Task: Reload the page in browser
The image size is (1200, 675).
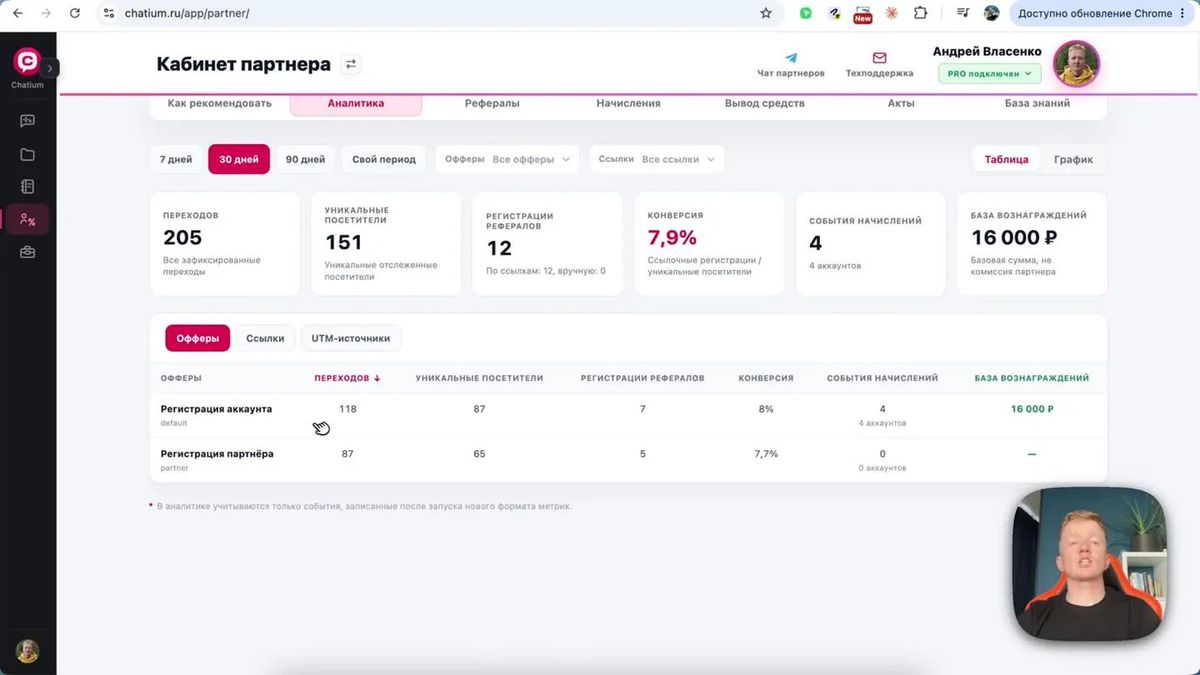Action: [x=75, y=13]
